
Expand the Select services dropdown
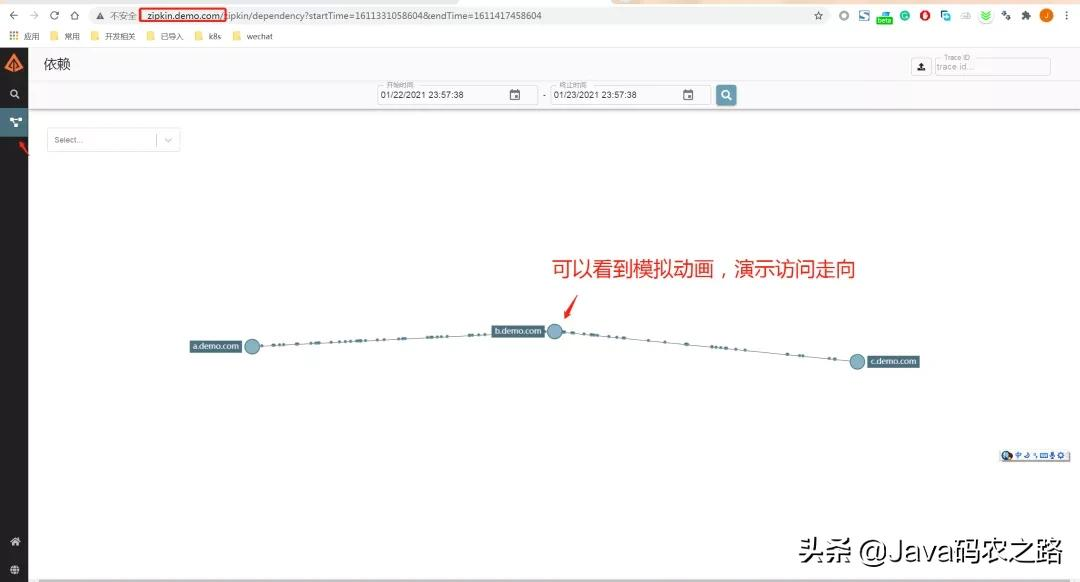(168, 139)
